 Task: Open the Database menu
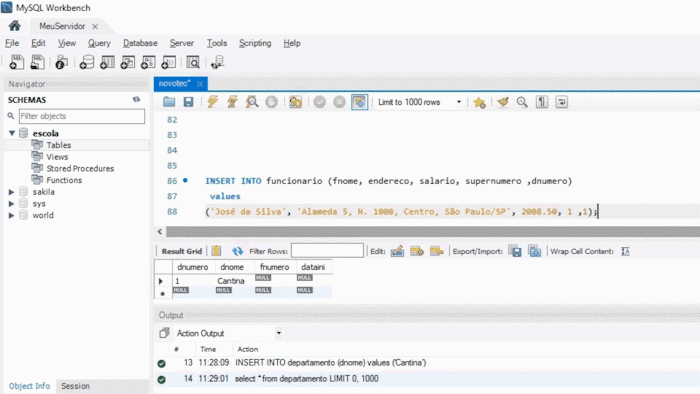pos(140,43)
